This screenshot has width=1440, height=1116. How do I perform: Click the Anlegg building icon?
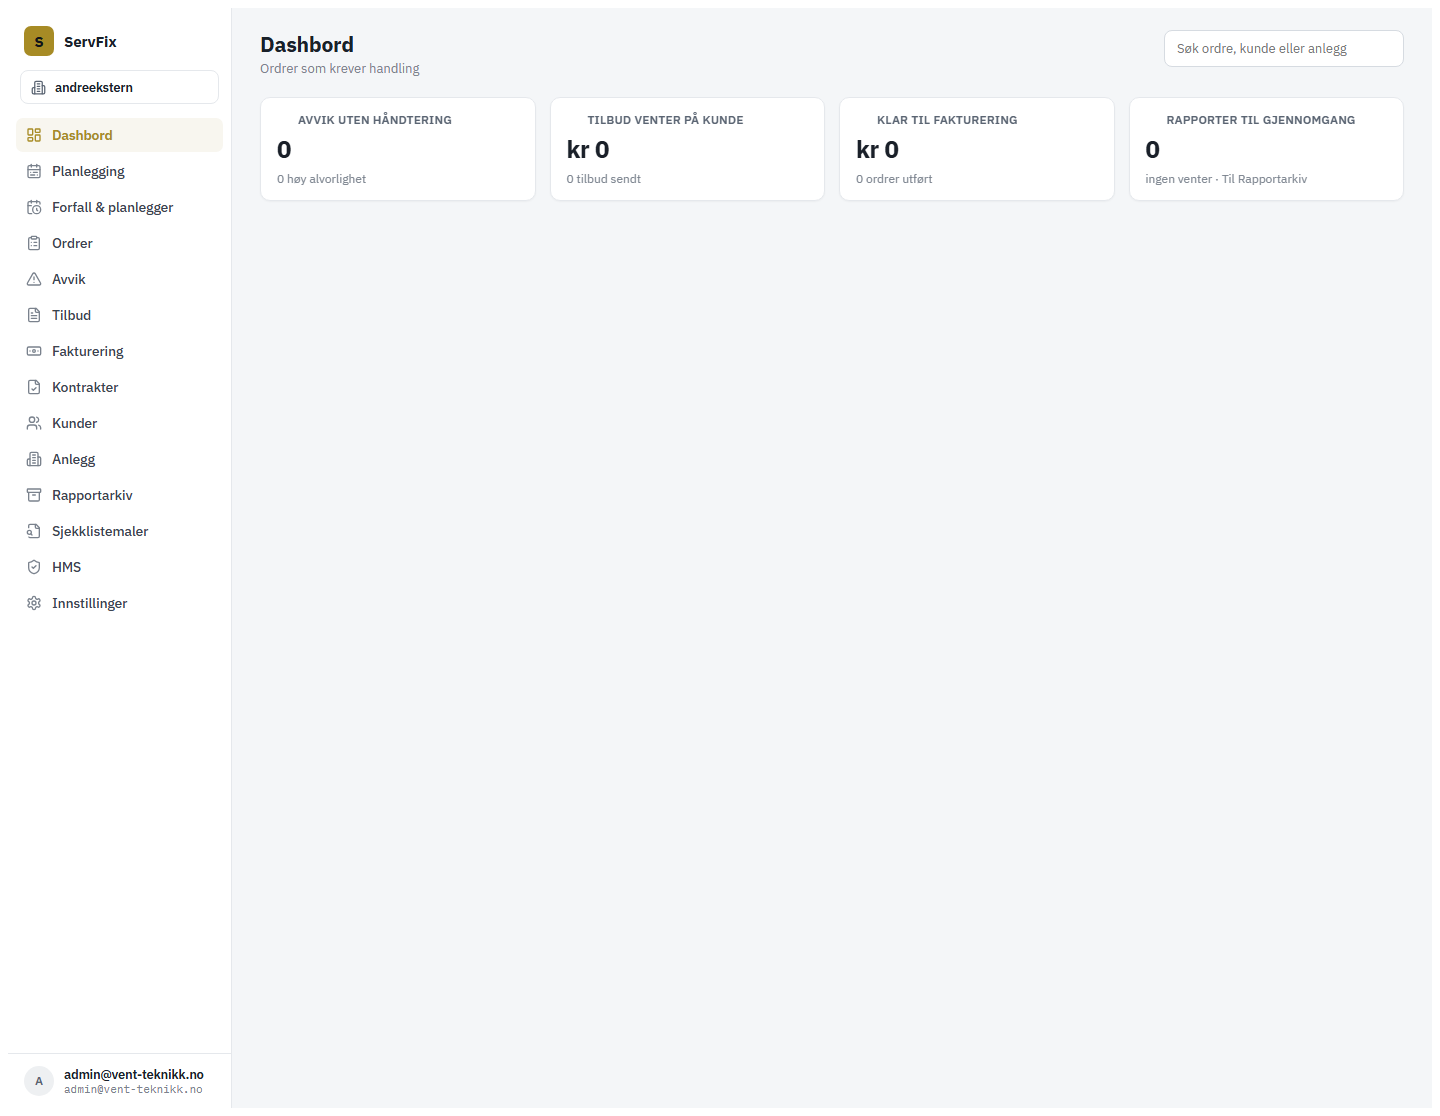(34, 459)
